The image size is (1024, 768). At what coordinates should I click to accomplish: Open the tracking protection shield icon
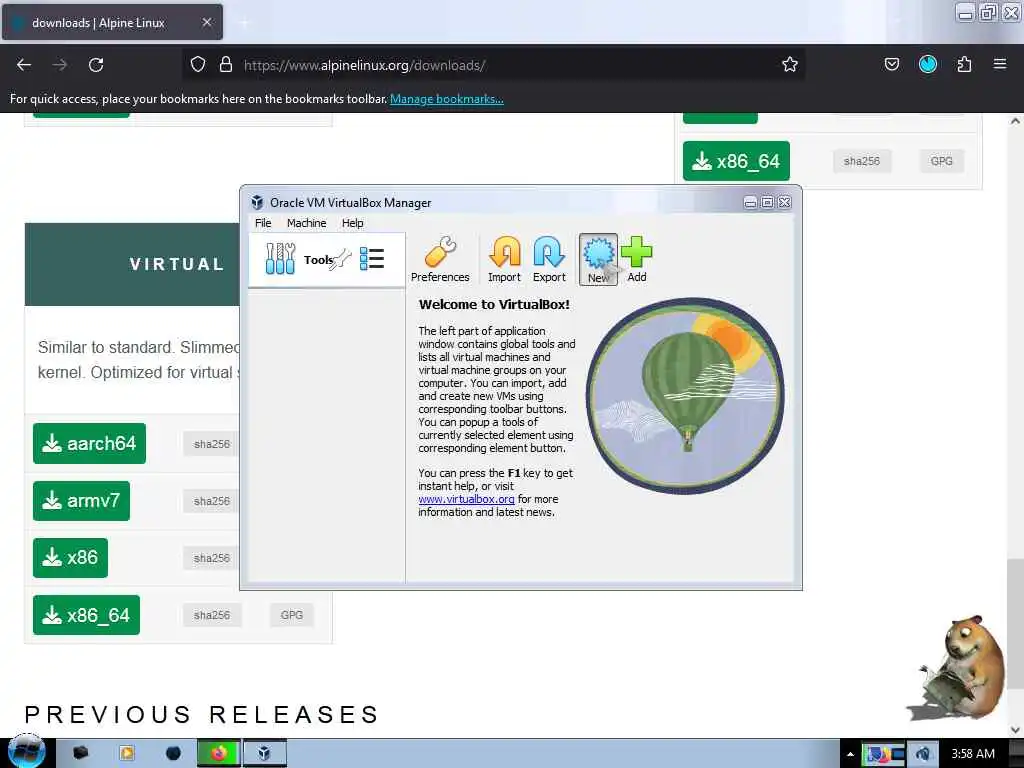pos(198,65)
